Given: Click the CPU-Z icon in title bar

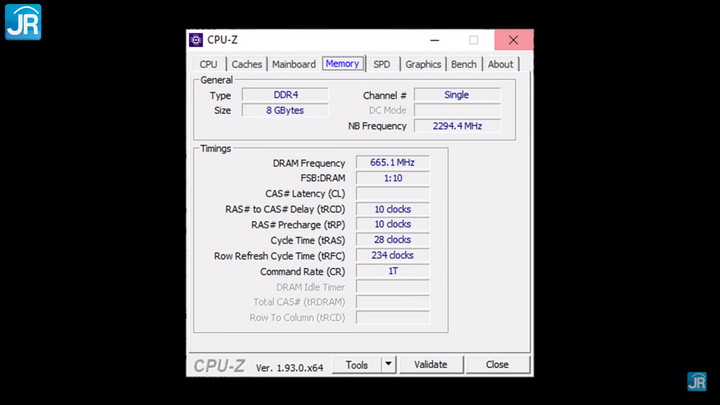Looking at the screenshot, I should tap(196, 40).
